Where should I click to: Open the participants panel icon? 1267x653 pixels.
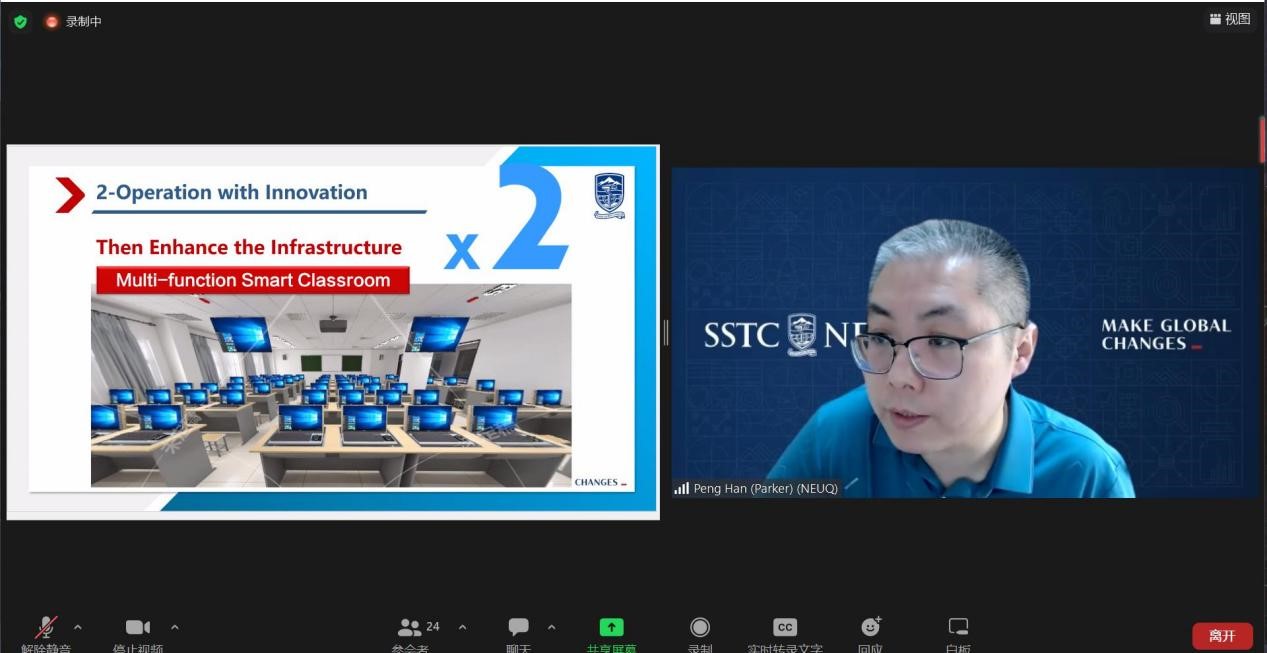[x=410, y=628]
